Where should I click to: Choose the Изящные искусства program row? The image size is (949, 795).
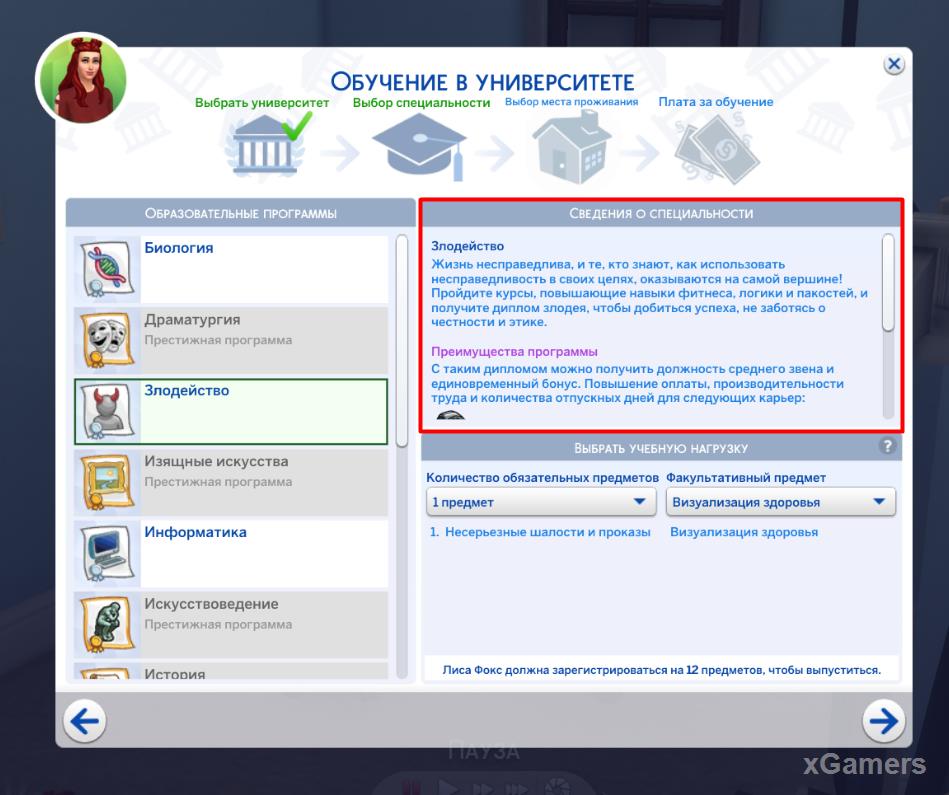(231, 482)
